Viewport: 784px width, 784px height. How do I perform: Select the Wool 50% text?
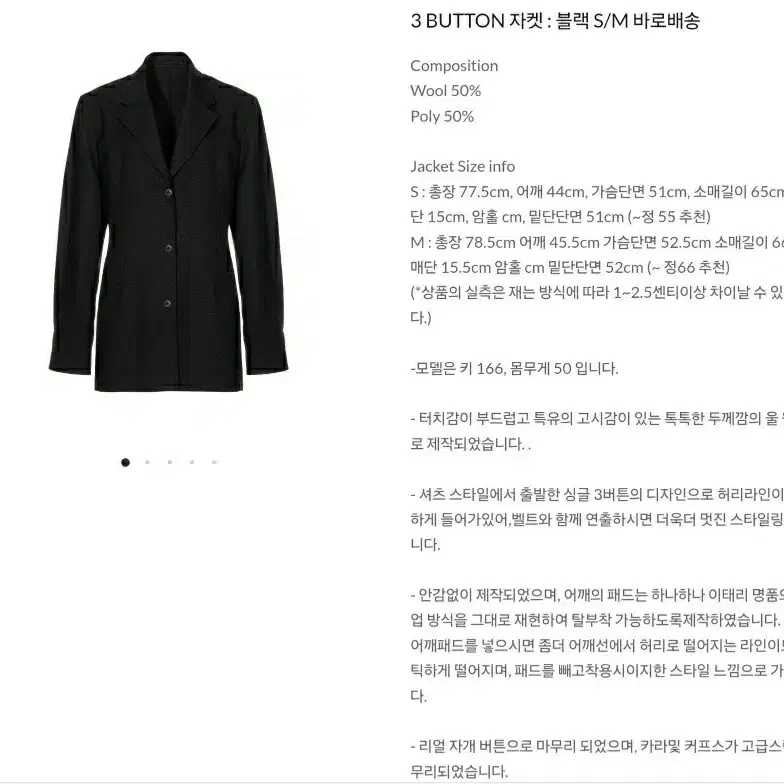(446, 91)
